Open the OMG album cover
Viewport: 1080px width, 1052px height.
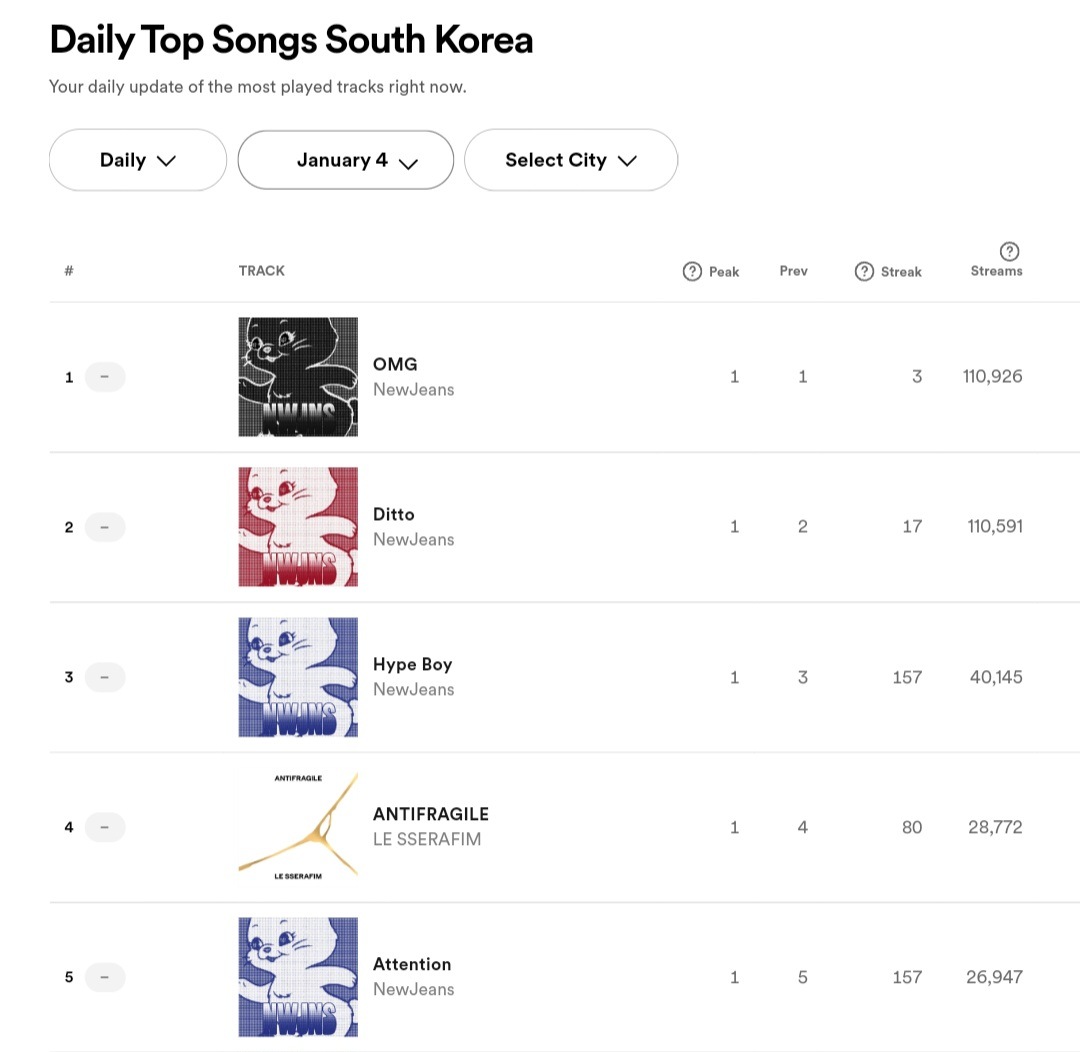tap(298, 377)
